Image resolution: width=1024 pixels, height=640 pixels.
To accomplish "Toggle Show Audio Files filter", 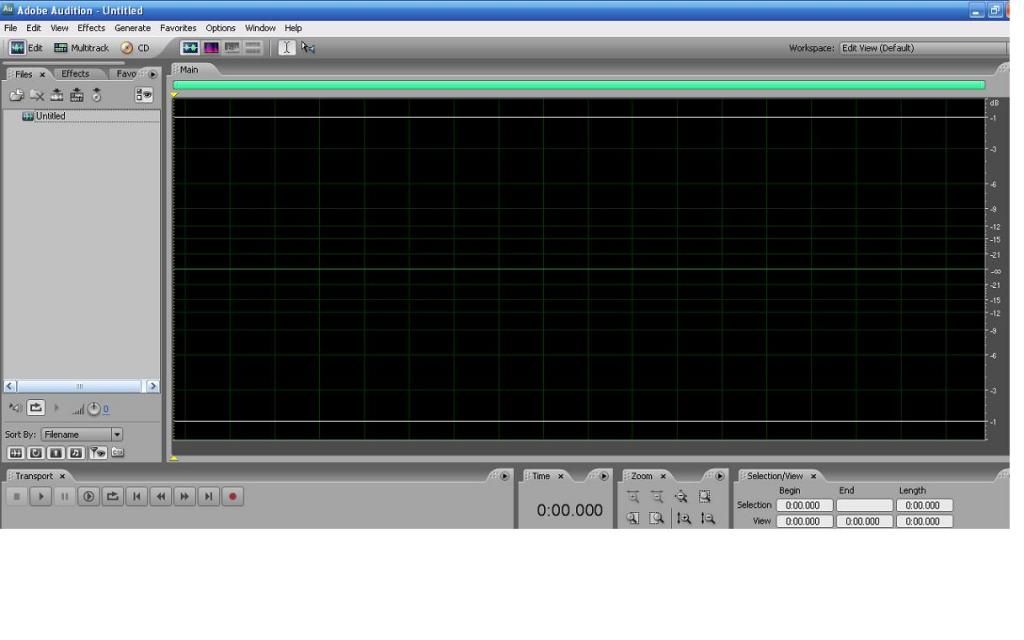I will [16, 453].
